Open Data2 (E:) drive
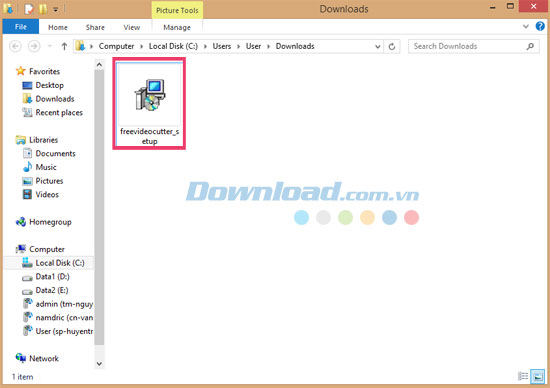Viewport: 550px width, 388px height. (52, 290)
